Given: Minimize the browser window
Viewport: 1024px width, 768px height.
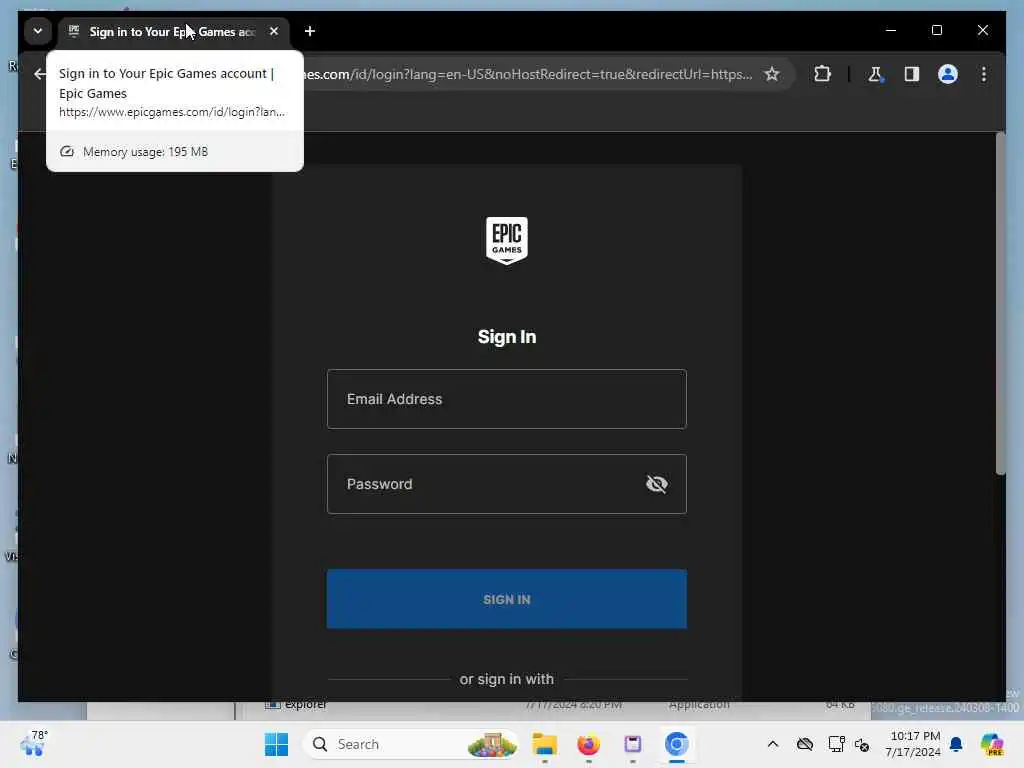Looking at the screenshot, I should point(891,30).
